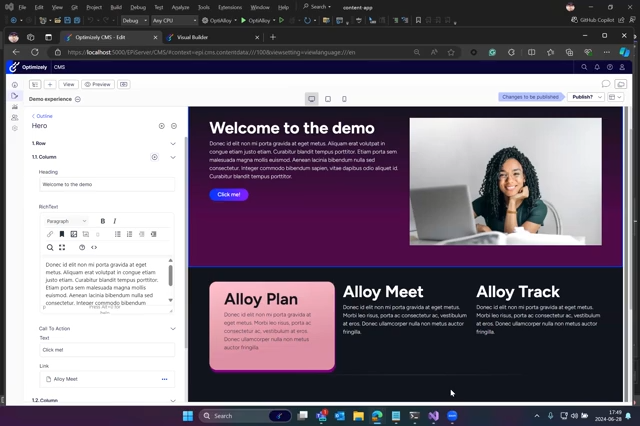
Task: Open Hero block settings circle icon
Action: 162,126
